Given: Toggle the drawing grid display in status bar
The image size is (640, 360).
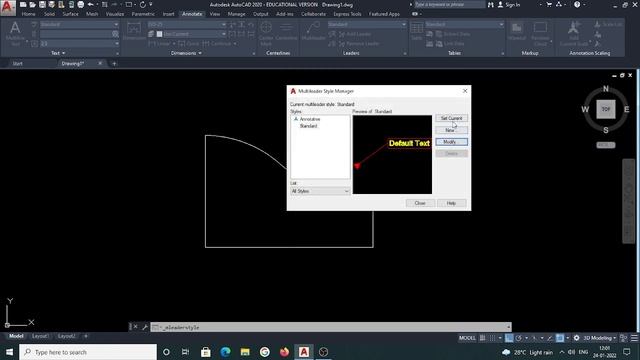Looking at the screenshot, I should tap(483, 338).
